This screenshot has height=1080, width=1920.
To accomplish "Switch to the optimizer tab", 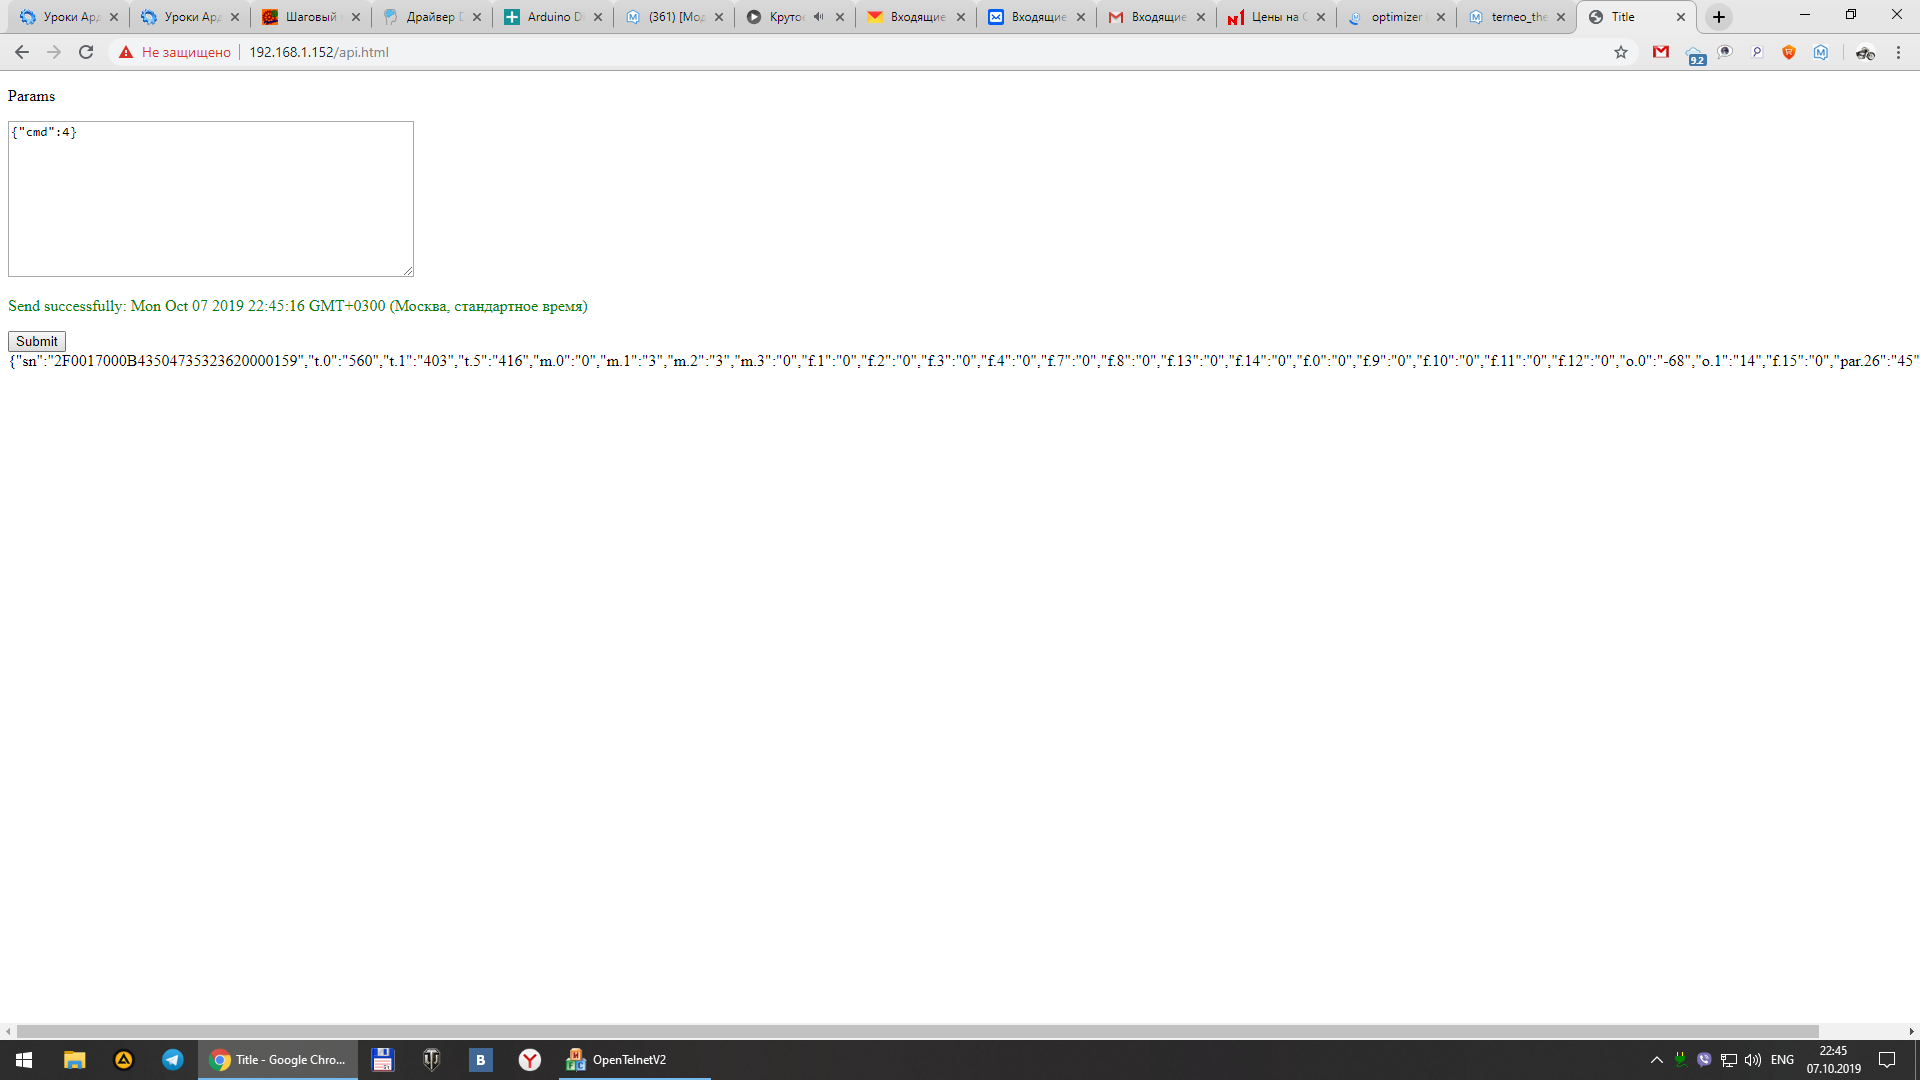I will tap(1394, 17).
